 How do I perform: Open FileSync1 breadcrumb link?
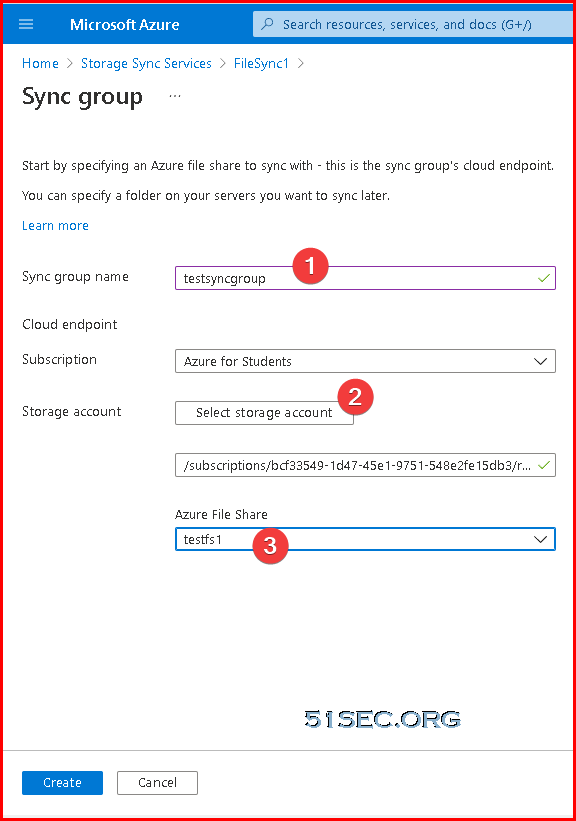coord(261,63)
